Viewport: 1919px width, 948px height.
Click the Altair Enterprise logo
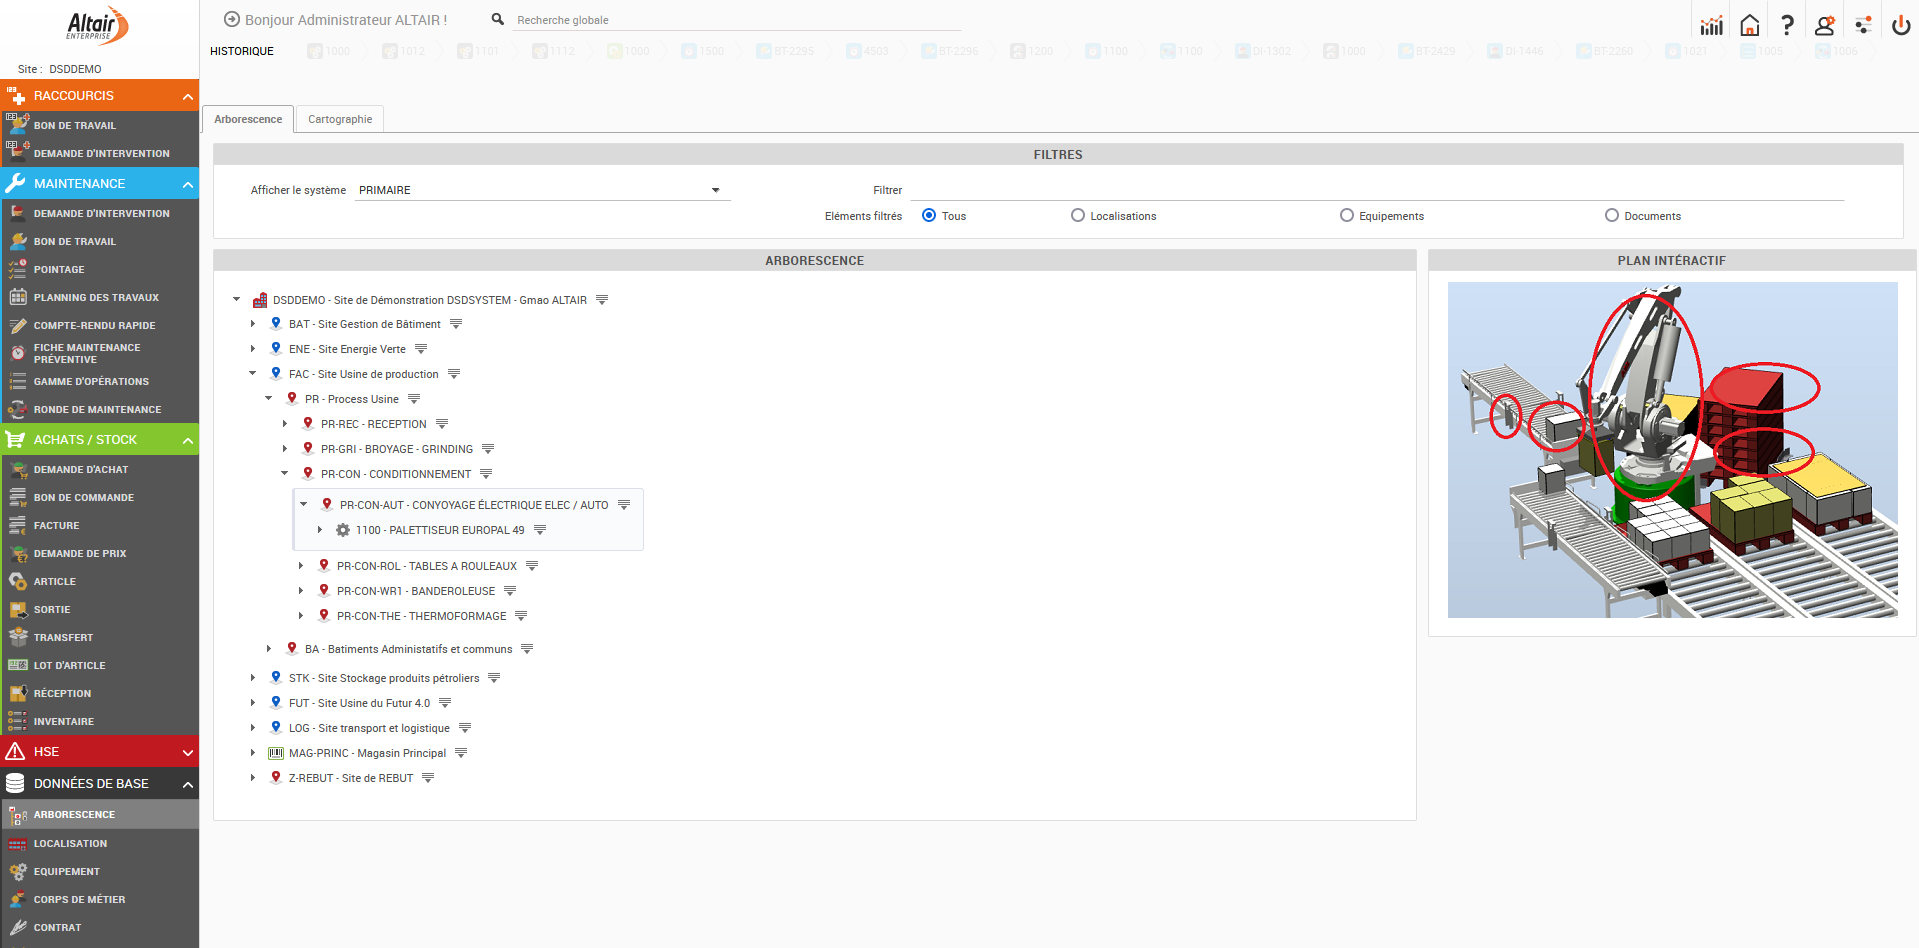(x=97, y=26)
